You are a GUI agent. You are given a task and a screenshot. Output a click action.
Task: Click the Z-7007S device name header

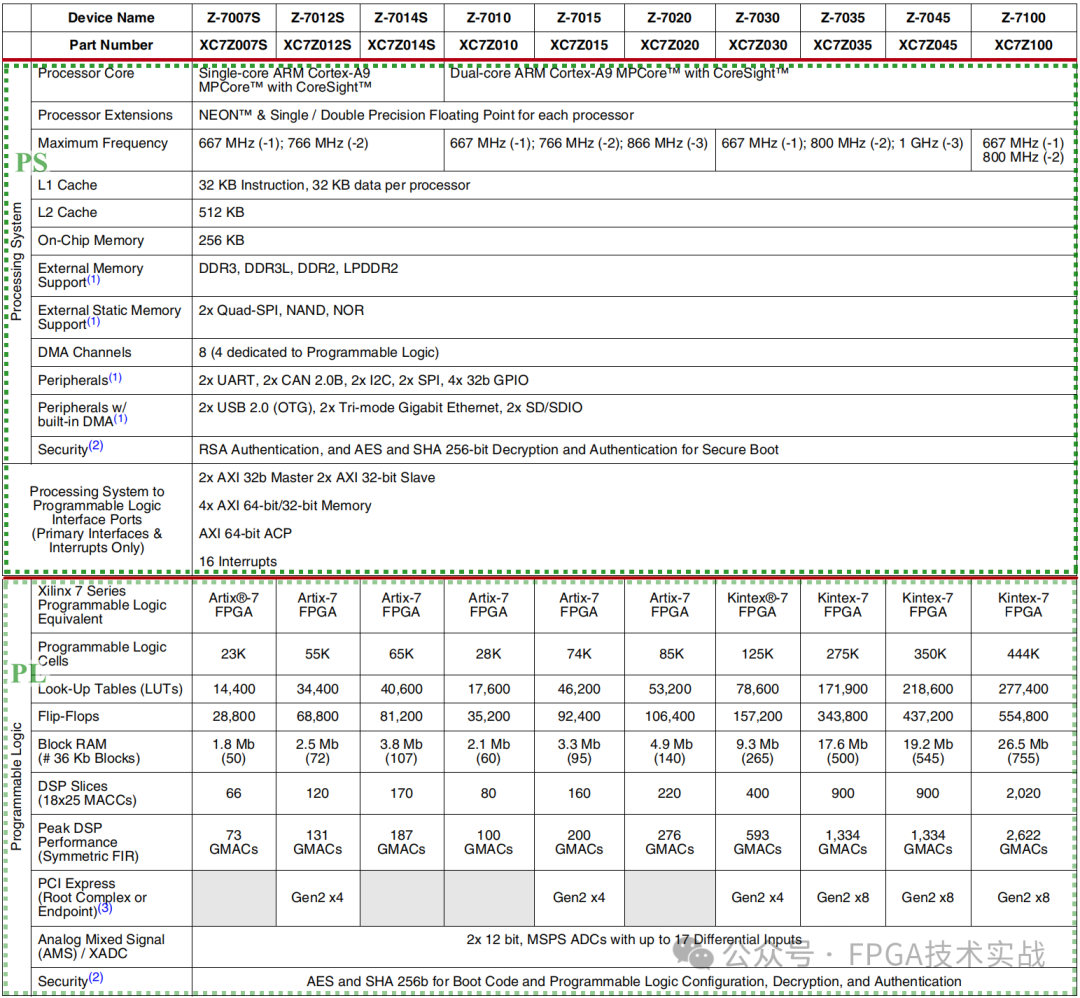click(233, 18)
